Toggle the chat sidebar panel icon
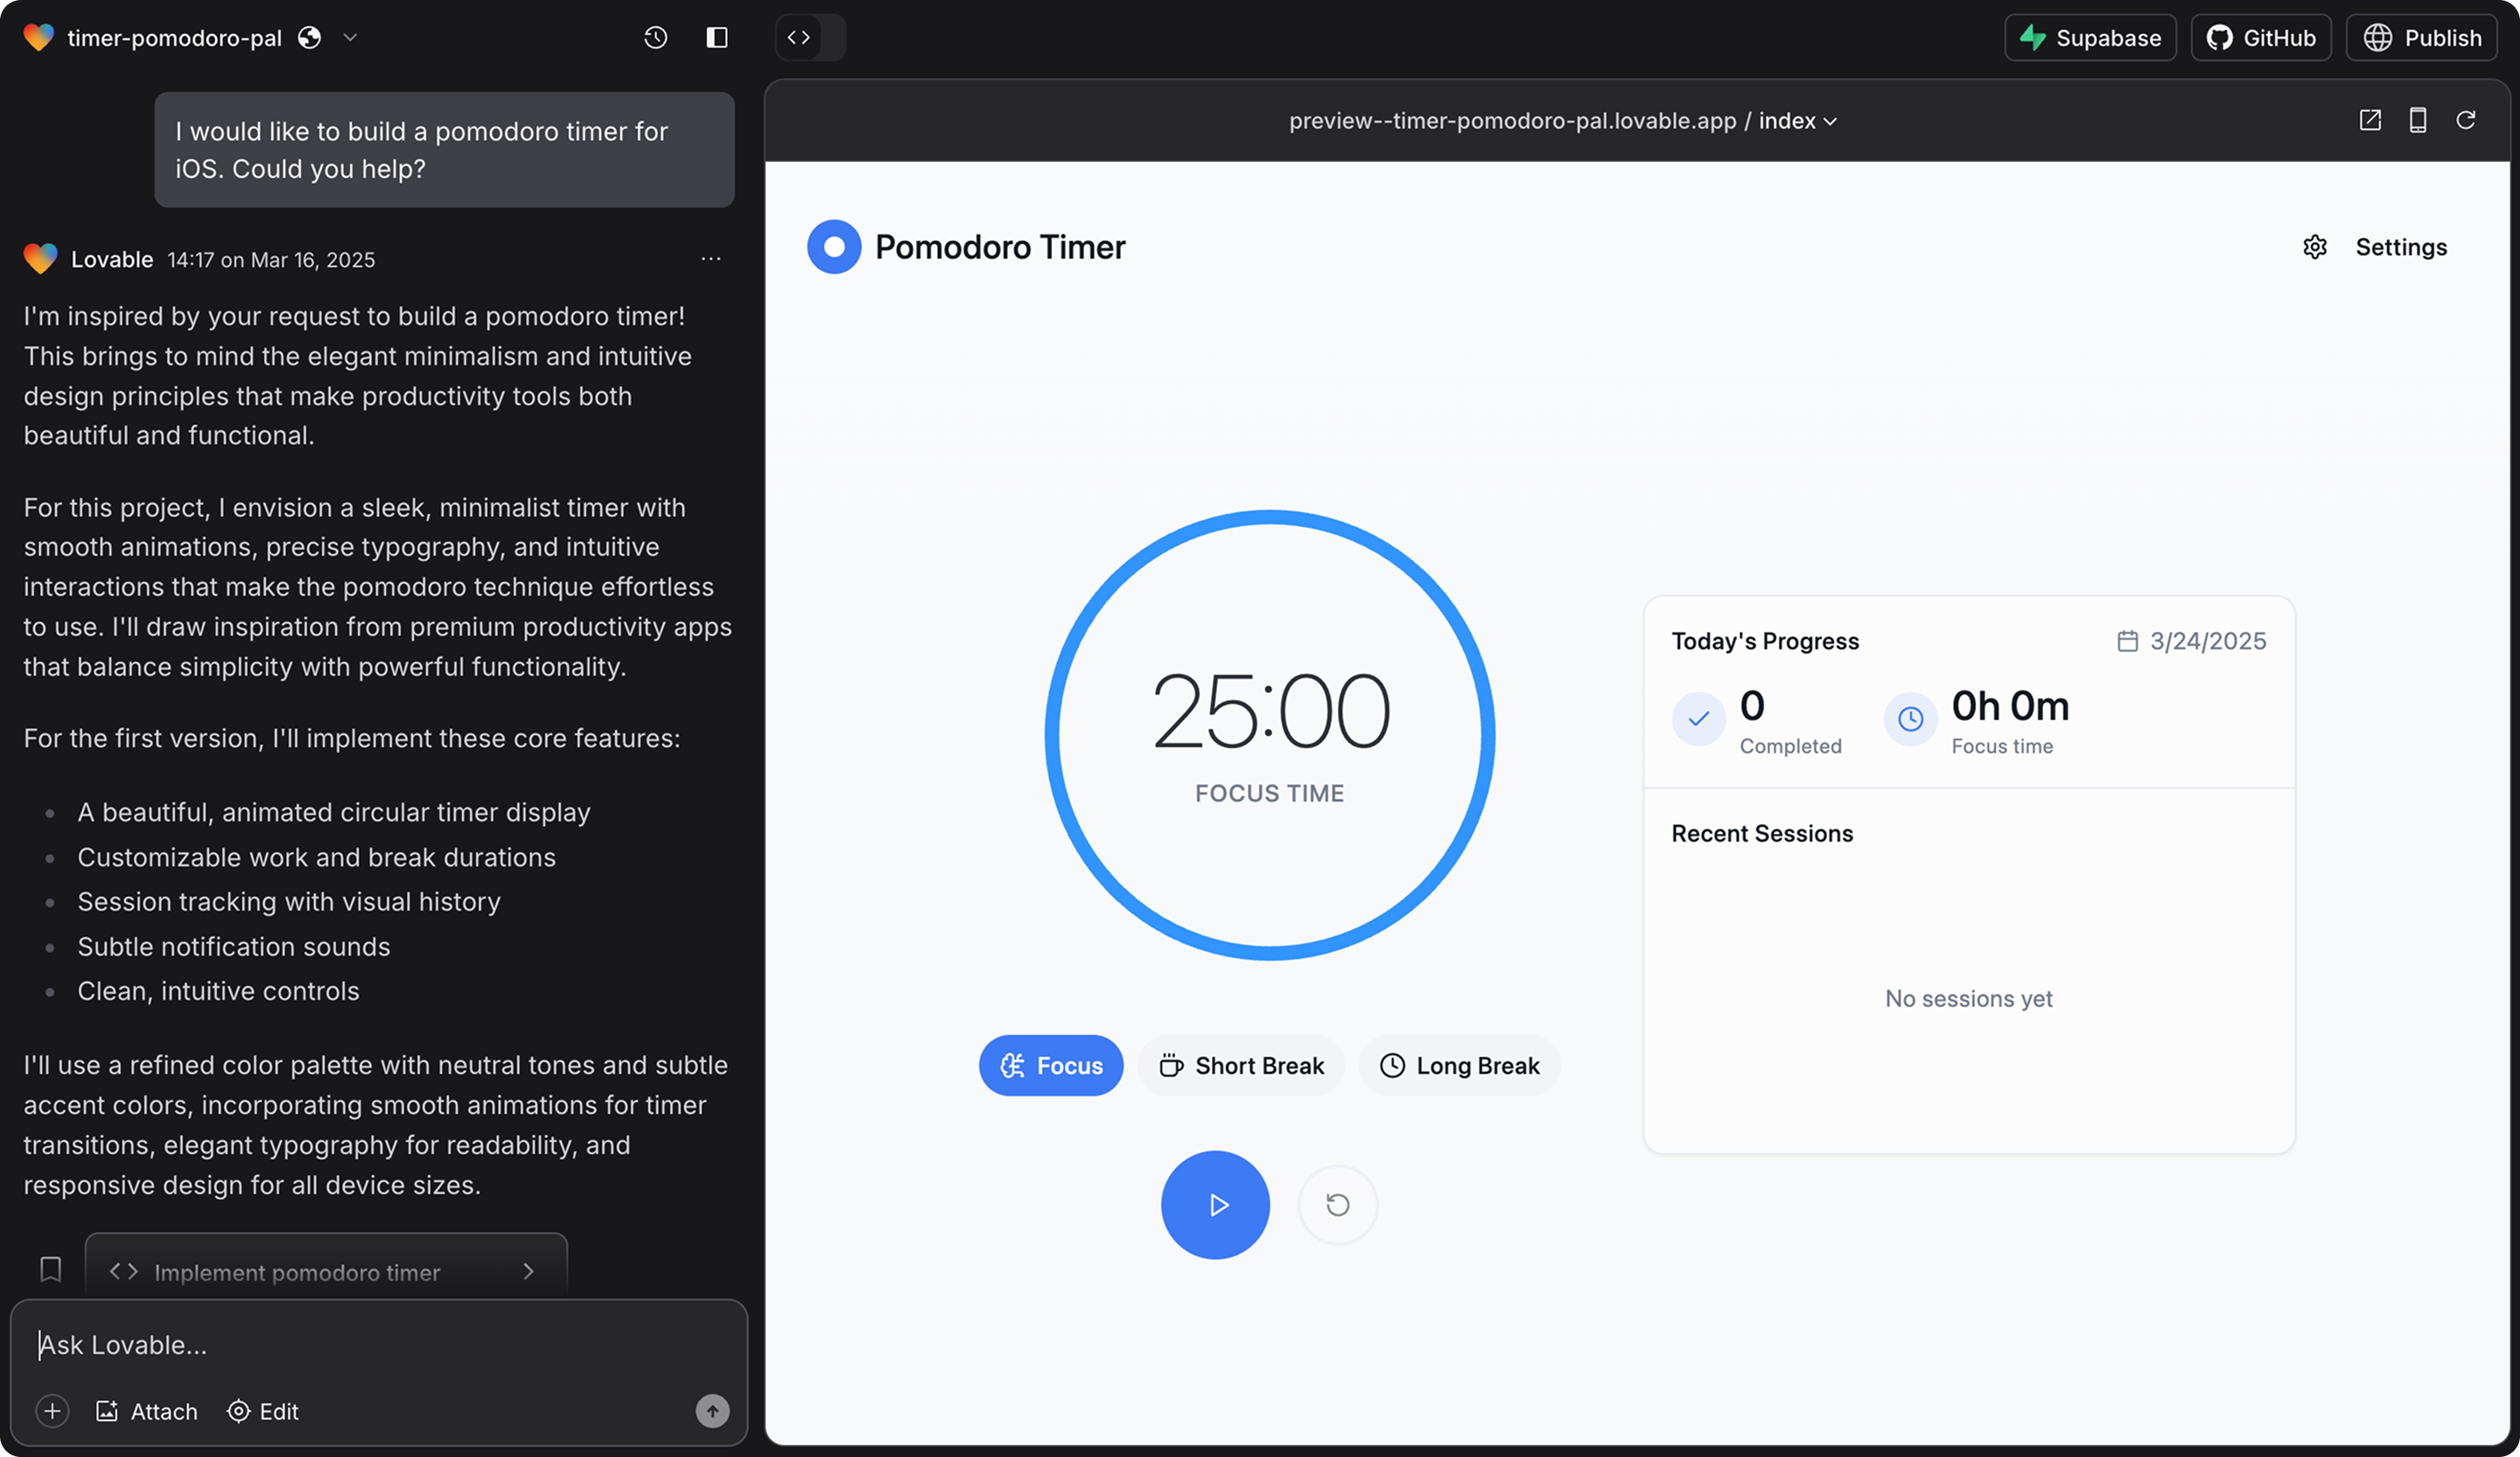This screenshot has width=2520, height=1457. tap(717, 38)
